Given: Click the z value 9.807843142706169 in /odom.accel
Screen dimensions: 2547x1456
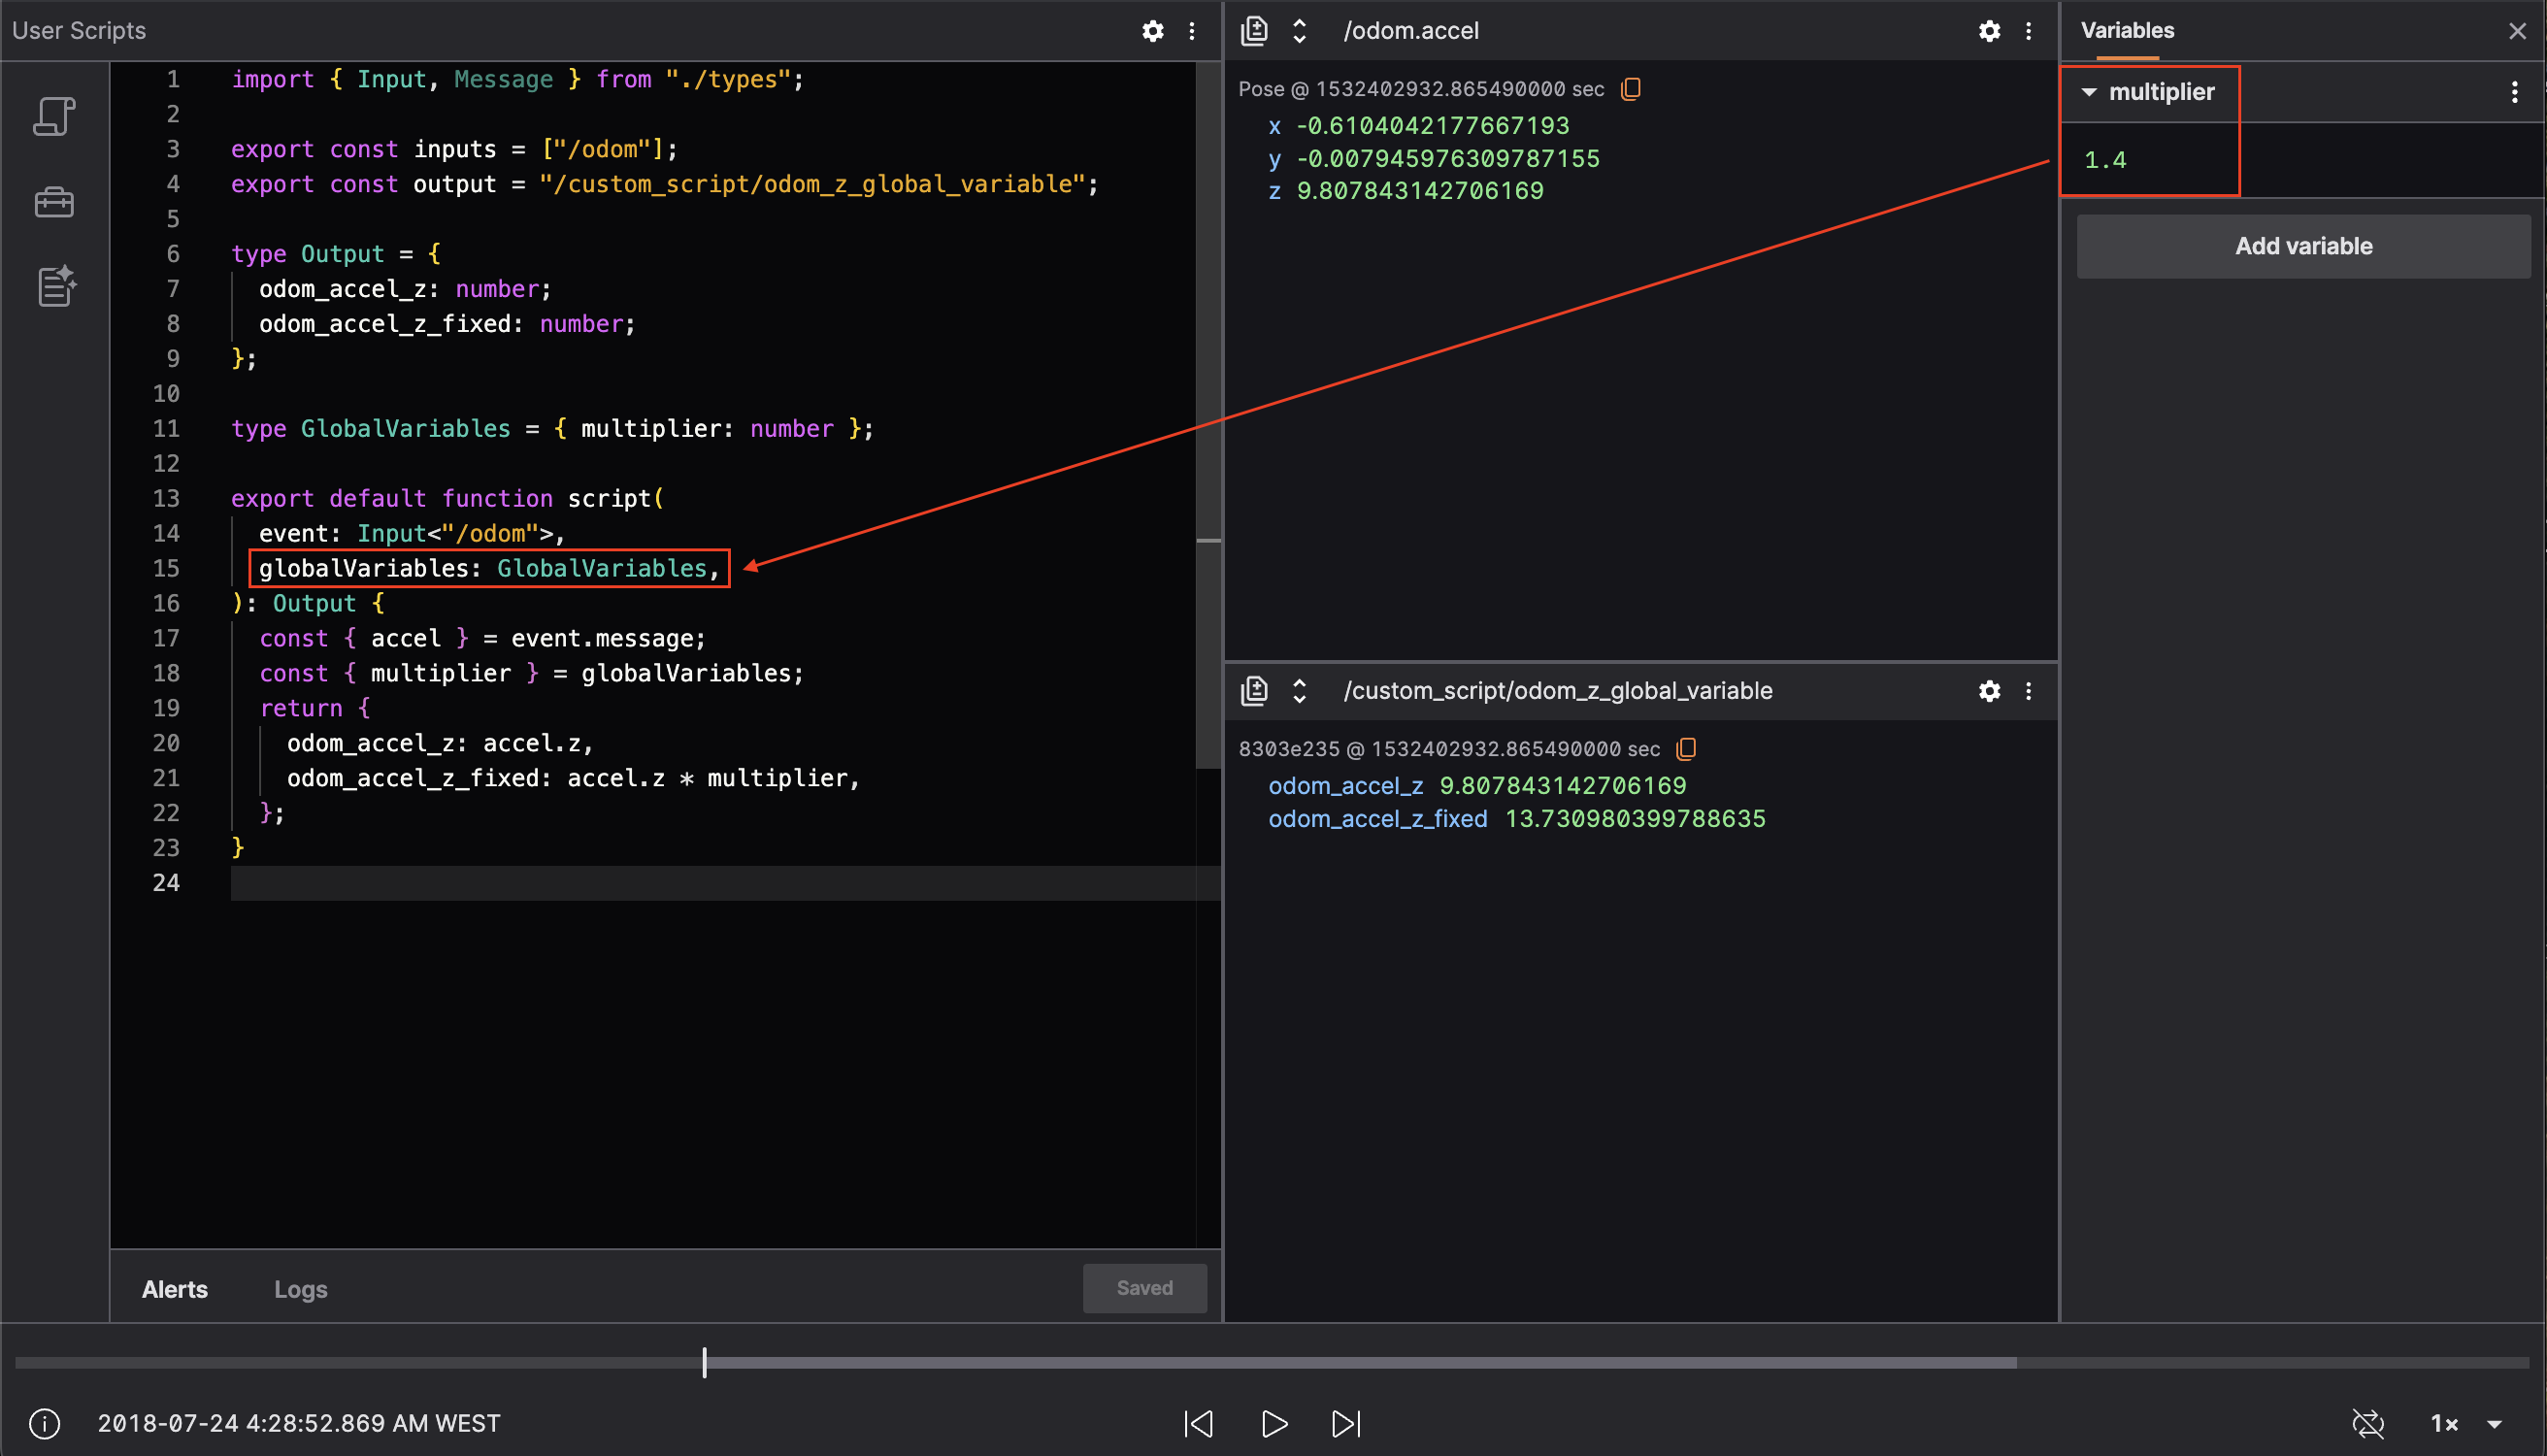Looking at the screenshot, I should coord(1420,191).
